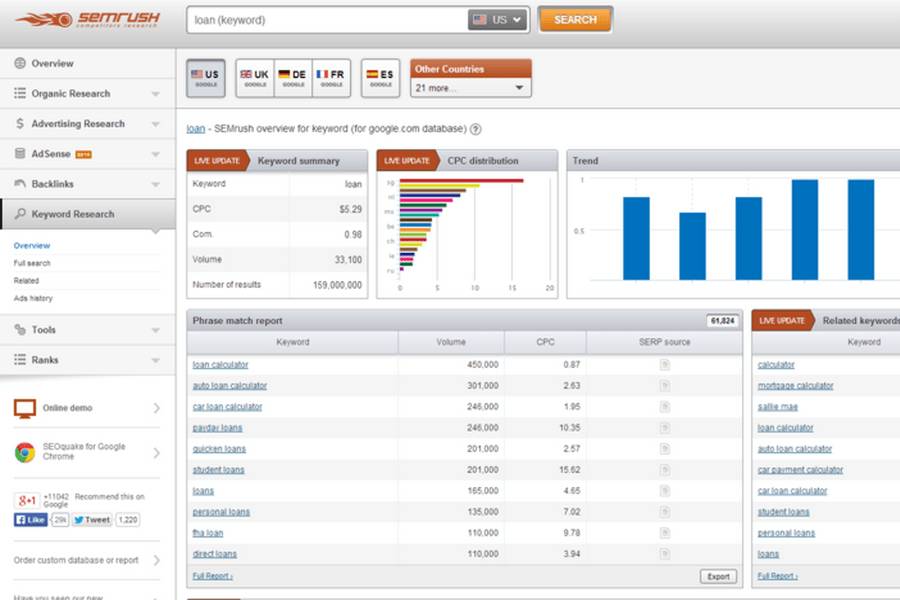
Task: Open the US country dropdown in search bar
Action: (x=497, y=20)
